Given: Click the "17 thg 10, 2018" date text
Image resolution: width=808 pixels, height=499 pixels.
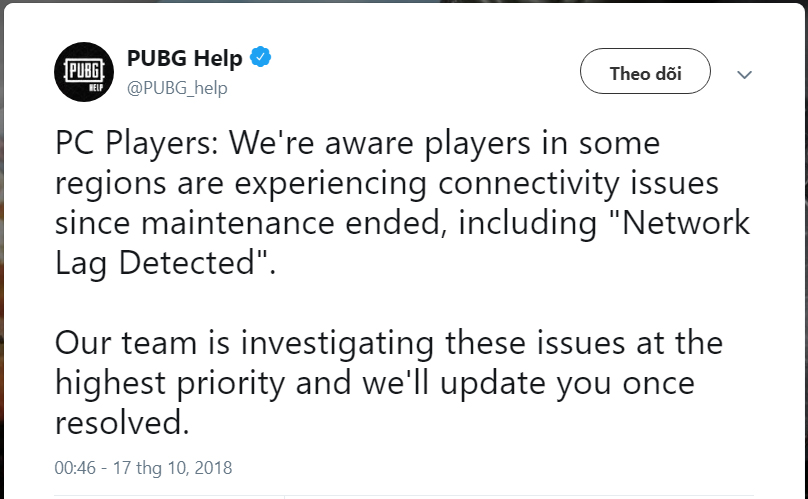Looking at the screenshot, I should (173, 468).
